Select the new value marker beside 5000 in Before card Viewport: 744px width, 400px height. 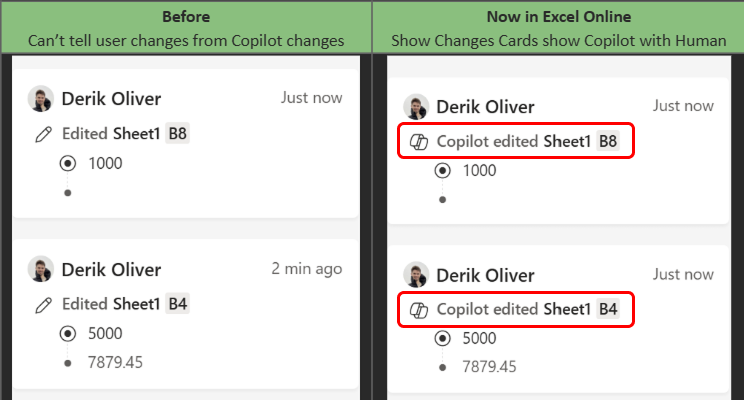tap(68, 334)
